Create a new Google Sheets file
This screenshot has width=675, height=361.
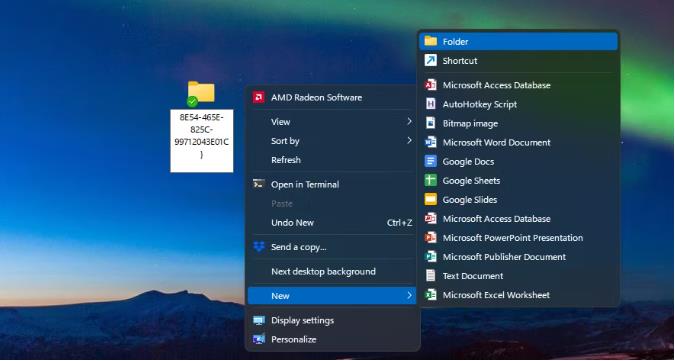(x=518, y=181)
